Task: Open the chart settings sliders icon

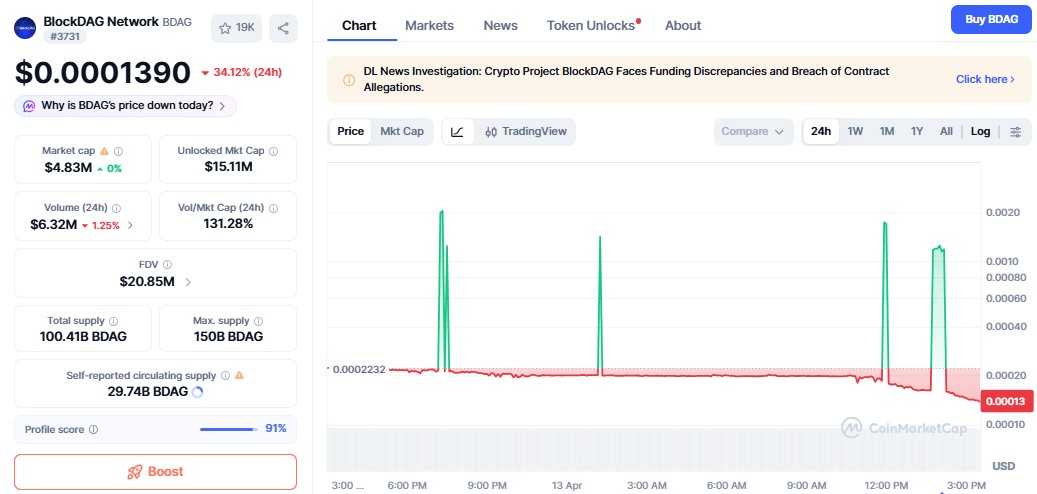Action: coord(1016,132)
